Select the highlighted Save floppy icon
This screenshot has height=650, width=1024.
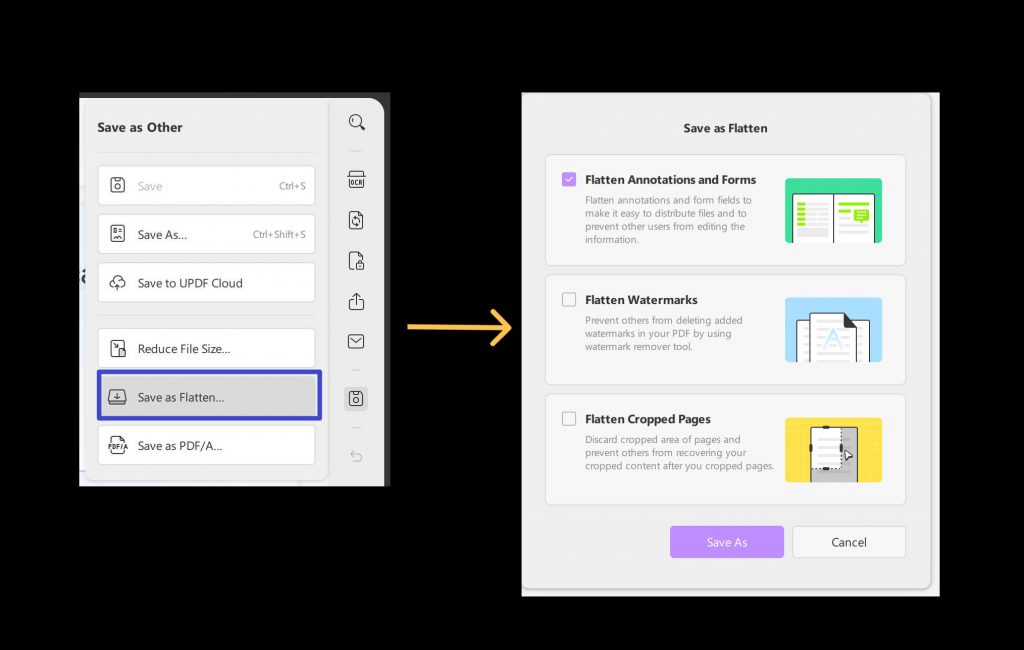(356, 397)
